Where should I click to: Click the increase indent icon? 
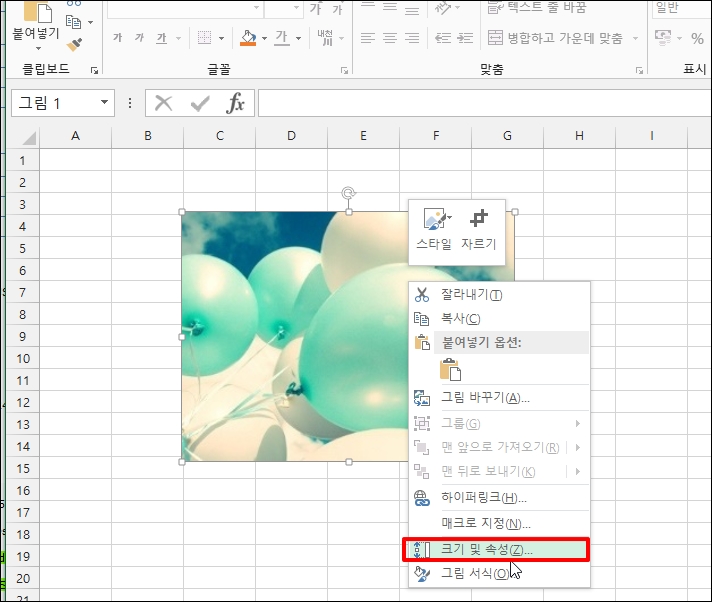coord(465,38)
